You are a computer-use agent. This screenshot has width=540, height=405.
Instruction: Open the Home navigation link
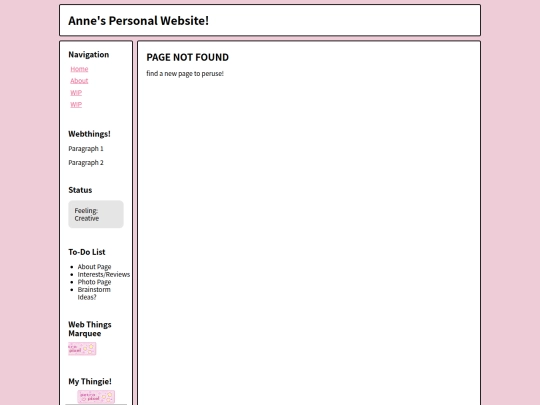coord(79,69)
